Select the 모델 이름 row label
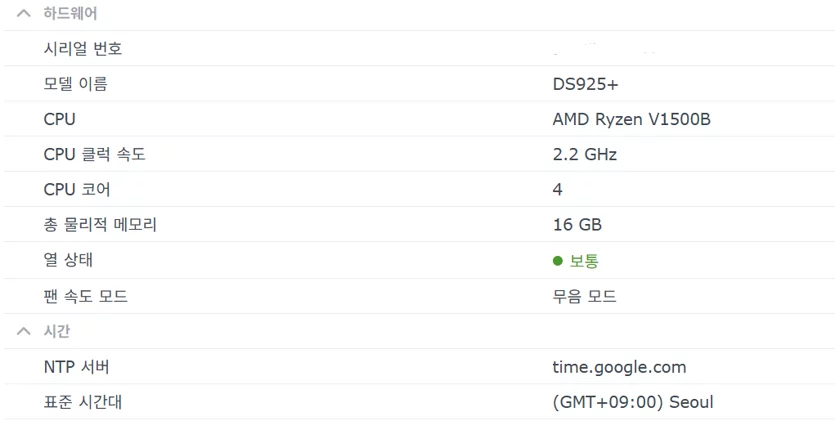 pos(76,84)
